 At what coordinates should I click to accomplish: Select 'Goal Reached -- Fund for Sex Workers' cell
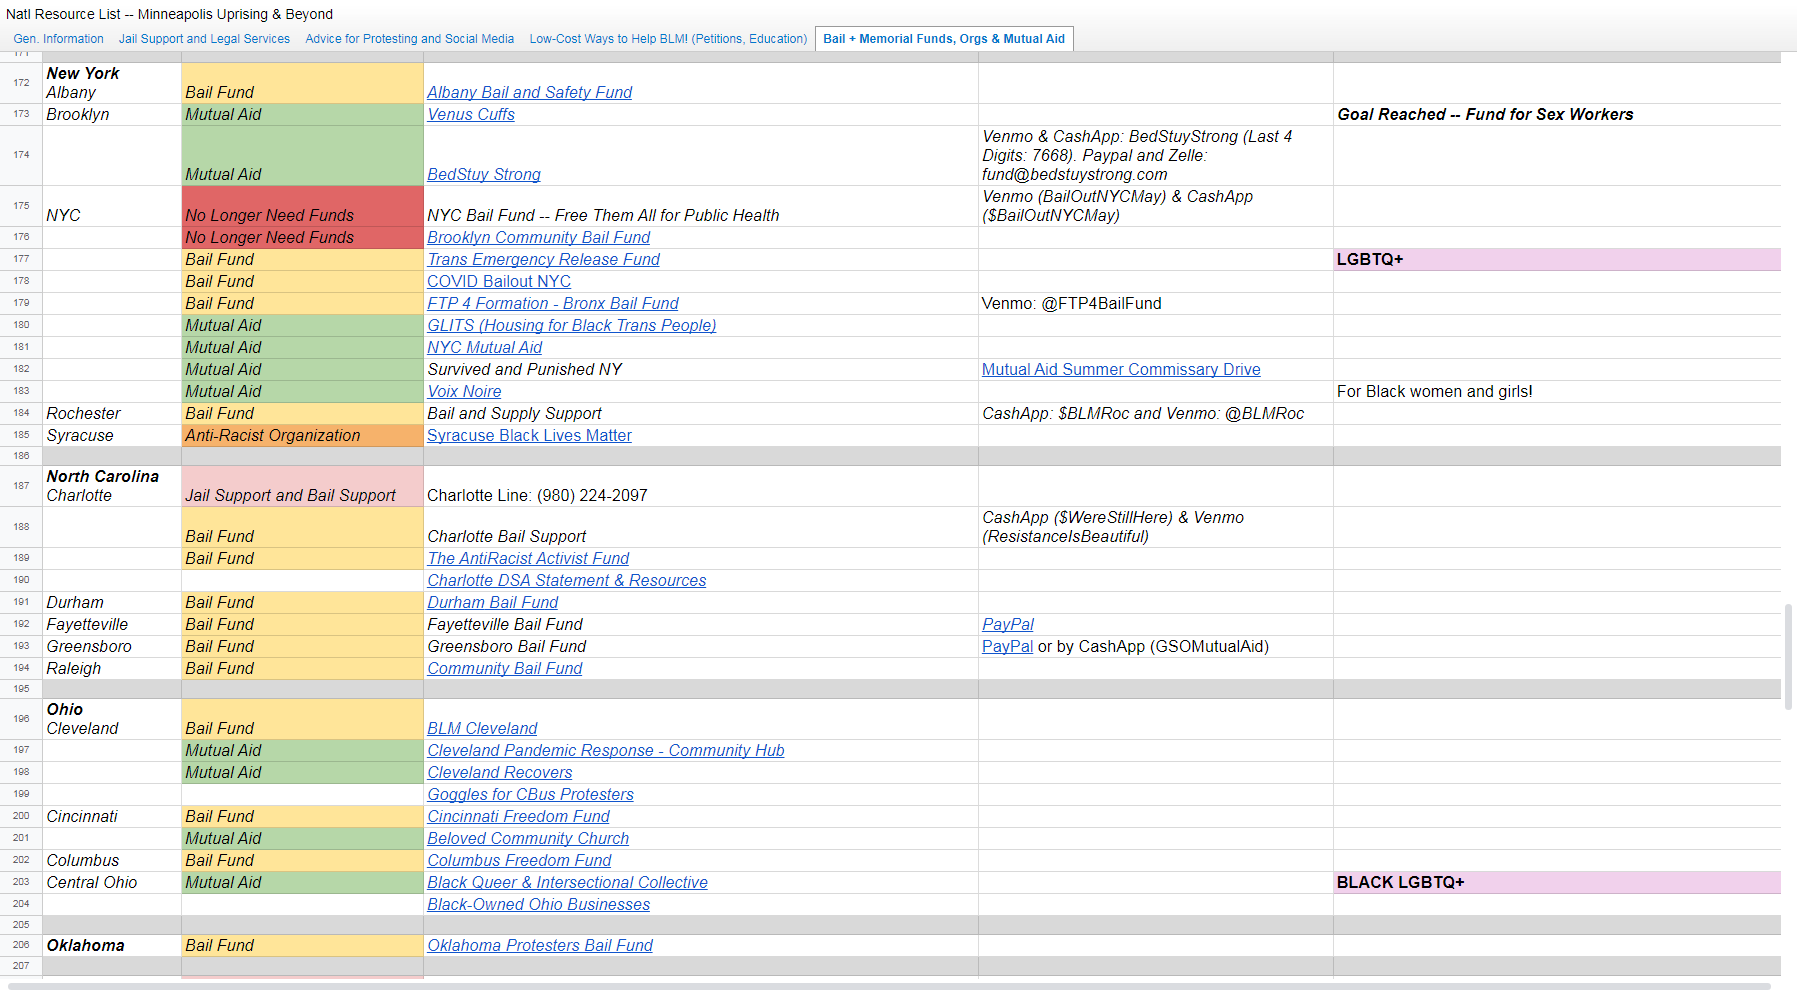[1557, 115]
